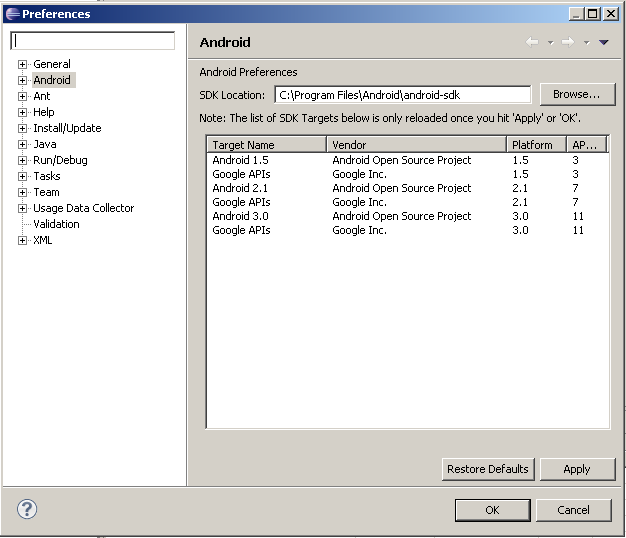Select Google APIs row for platform 3.0
626x538 pixels.
[408, 230]
